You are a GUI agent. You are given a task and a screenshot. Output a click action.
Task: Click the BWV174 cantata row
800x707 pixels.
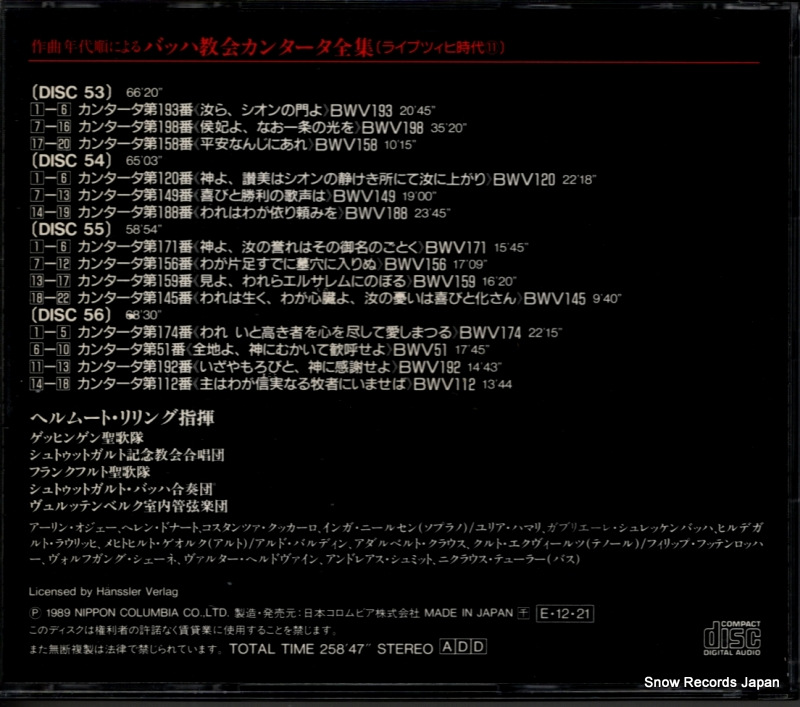tap(296, 333)
